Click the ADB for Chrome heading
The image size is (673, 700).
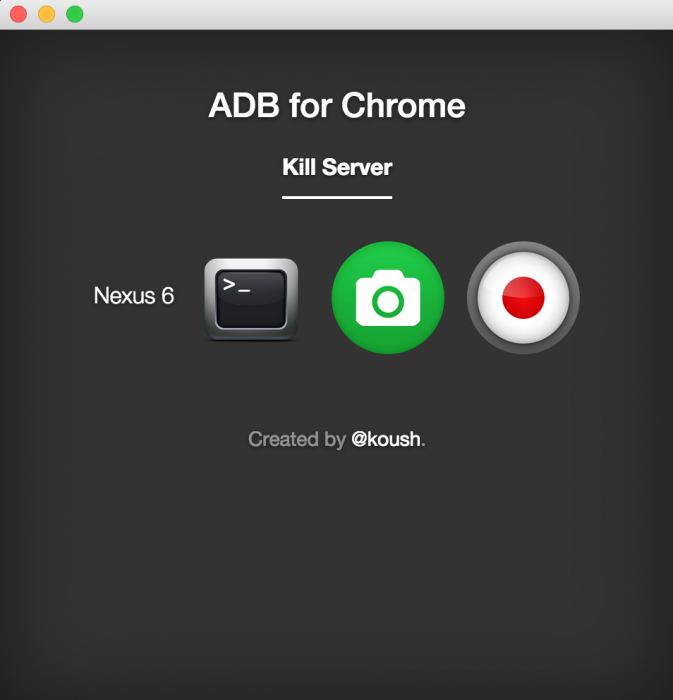coord(337,105)
